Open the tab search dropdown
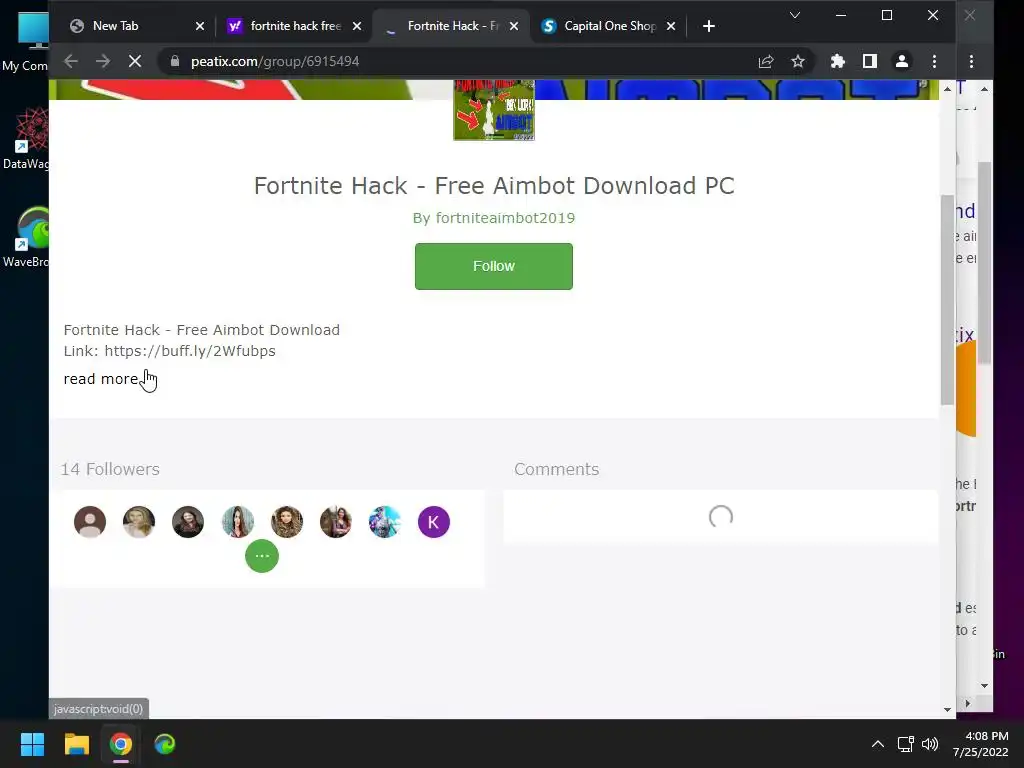The width and height of the screenshot is (1024, 768). tap(795, 15)
